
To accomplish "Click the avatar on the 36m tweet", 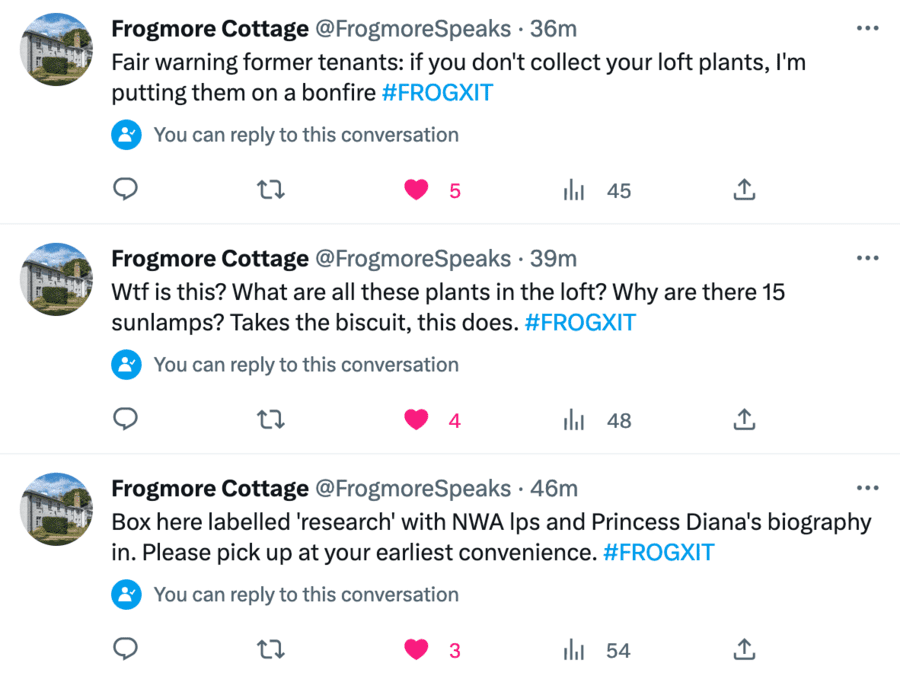I will pos(57,49).
